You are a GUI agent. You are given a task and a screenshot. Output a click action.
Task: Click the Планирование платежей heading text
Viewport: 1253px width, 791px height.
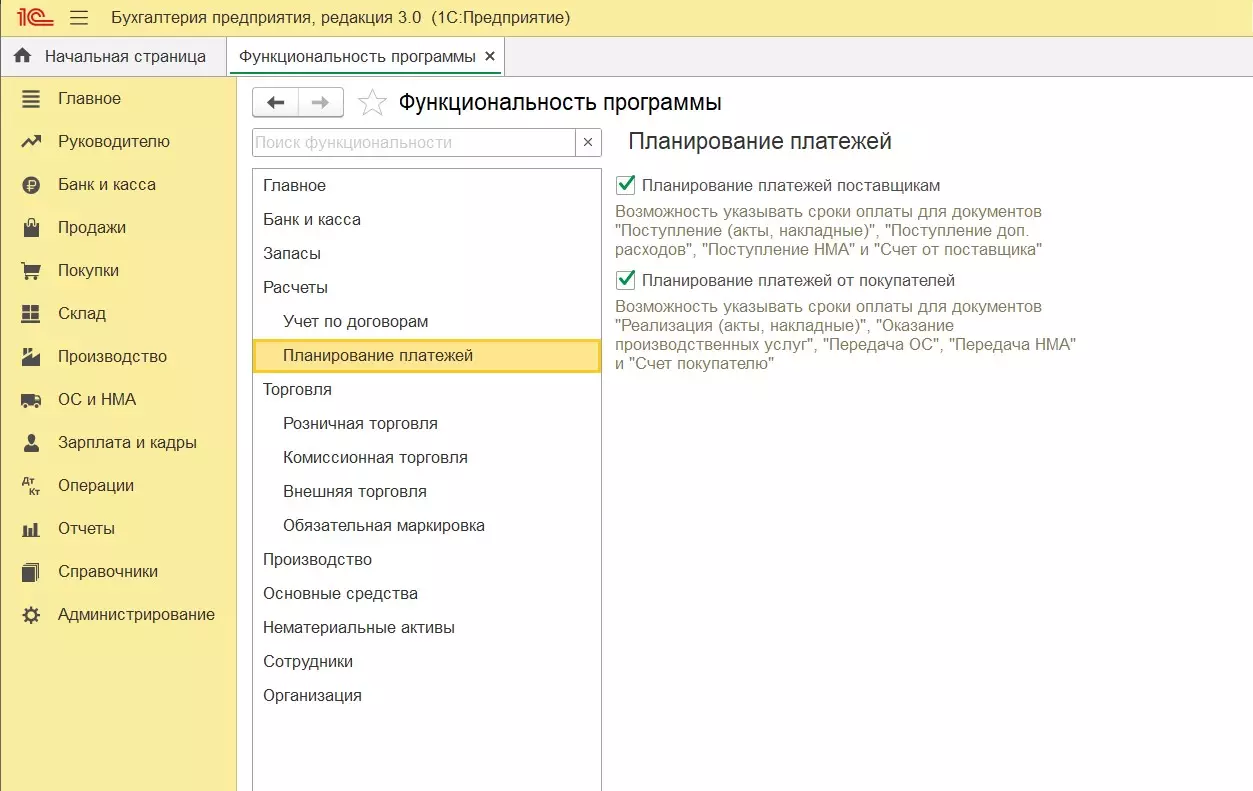pyautogui.click(x=759, y=141)
